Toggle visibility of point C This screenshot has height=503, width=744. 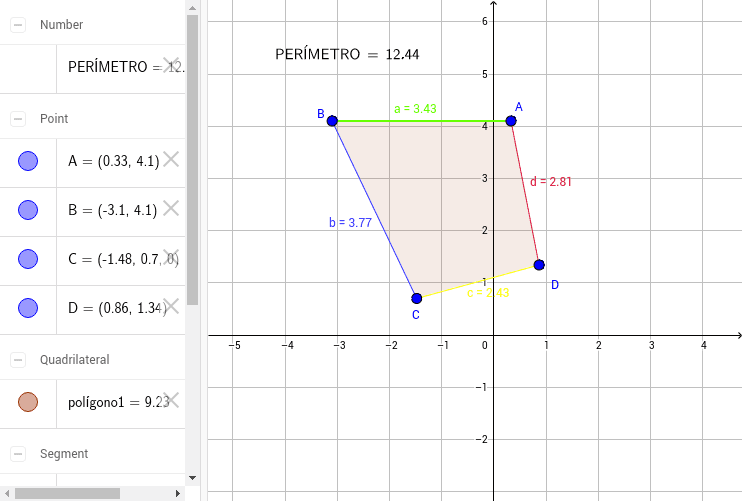[28, 259]
